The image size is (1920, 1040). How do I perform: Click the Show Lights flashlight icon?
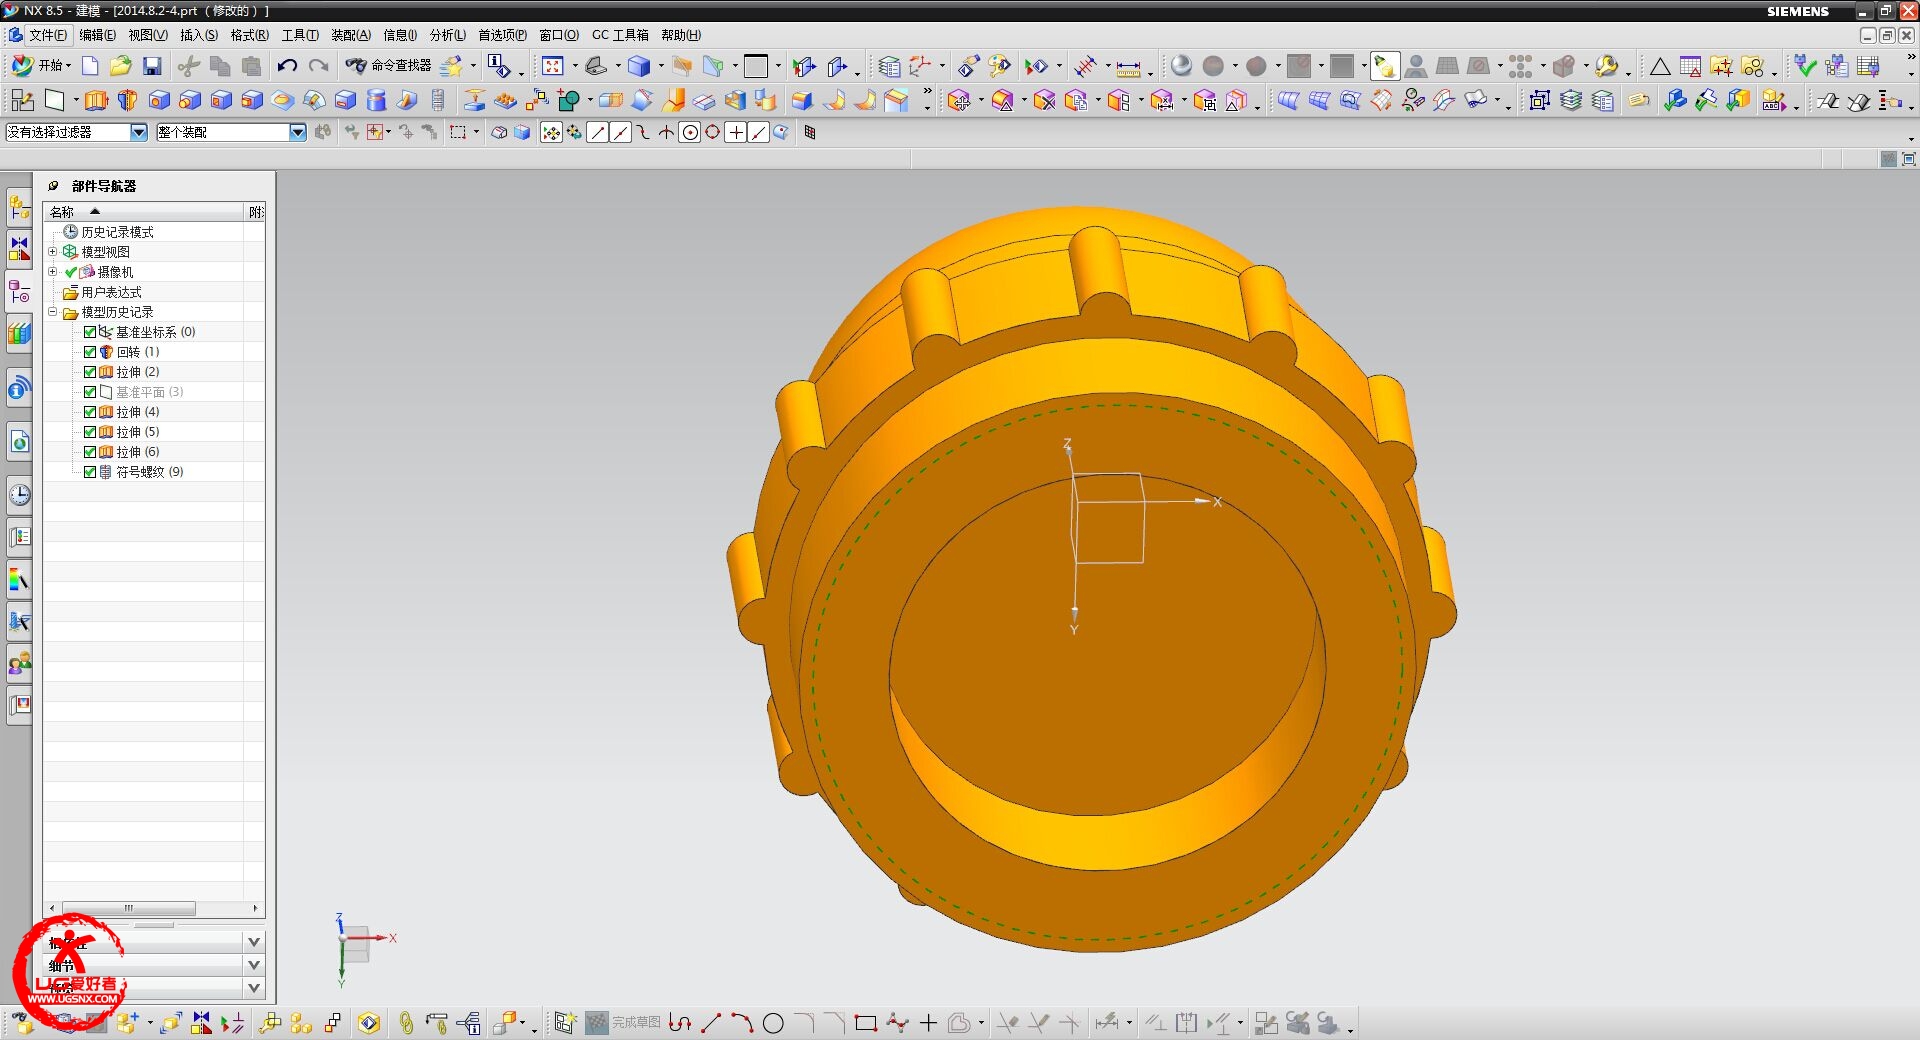click(1384, 66)
